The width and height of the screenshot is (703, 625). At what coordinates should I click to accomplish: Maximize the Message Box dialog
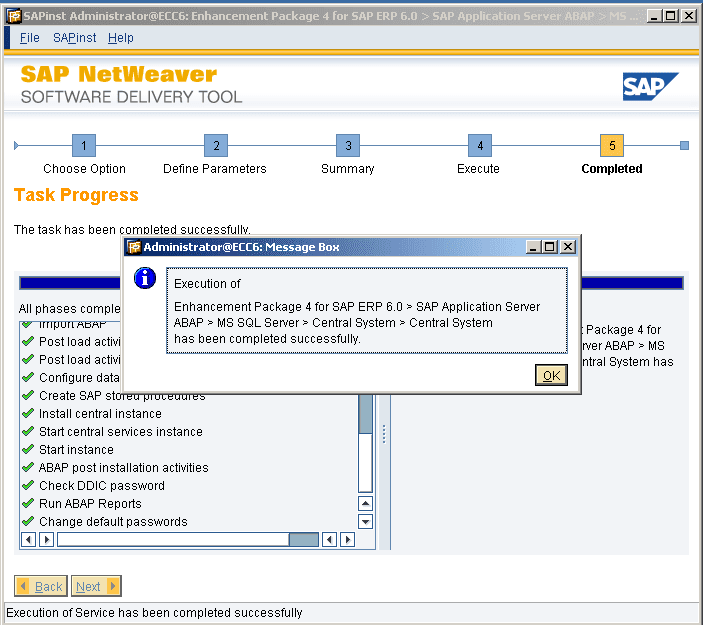click(550, 247)
